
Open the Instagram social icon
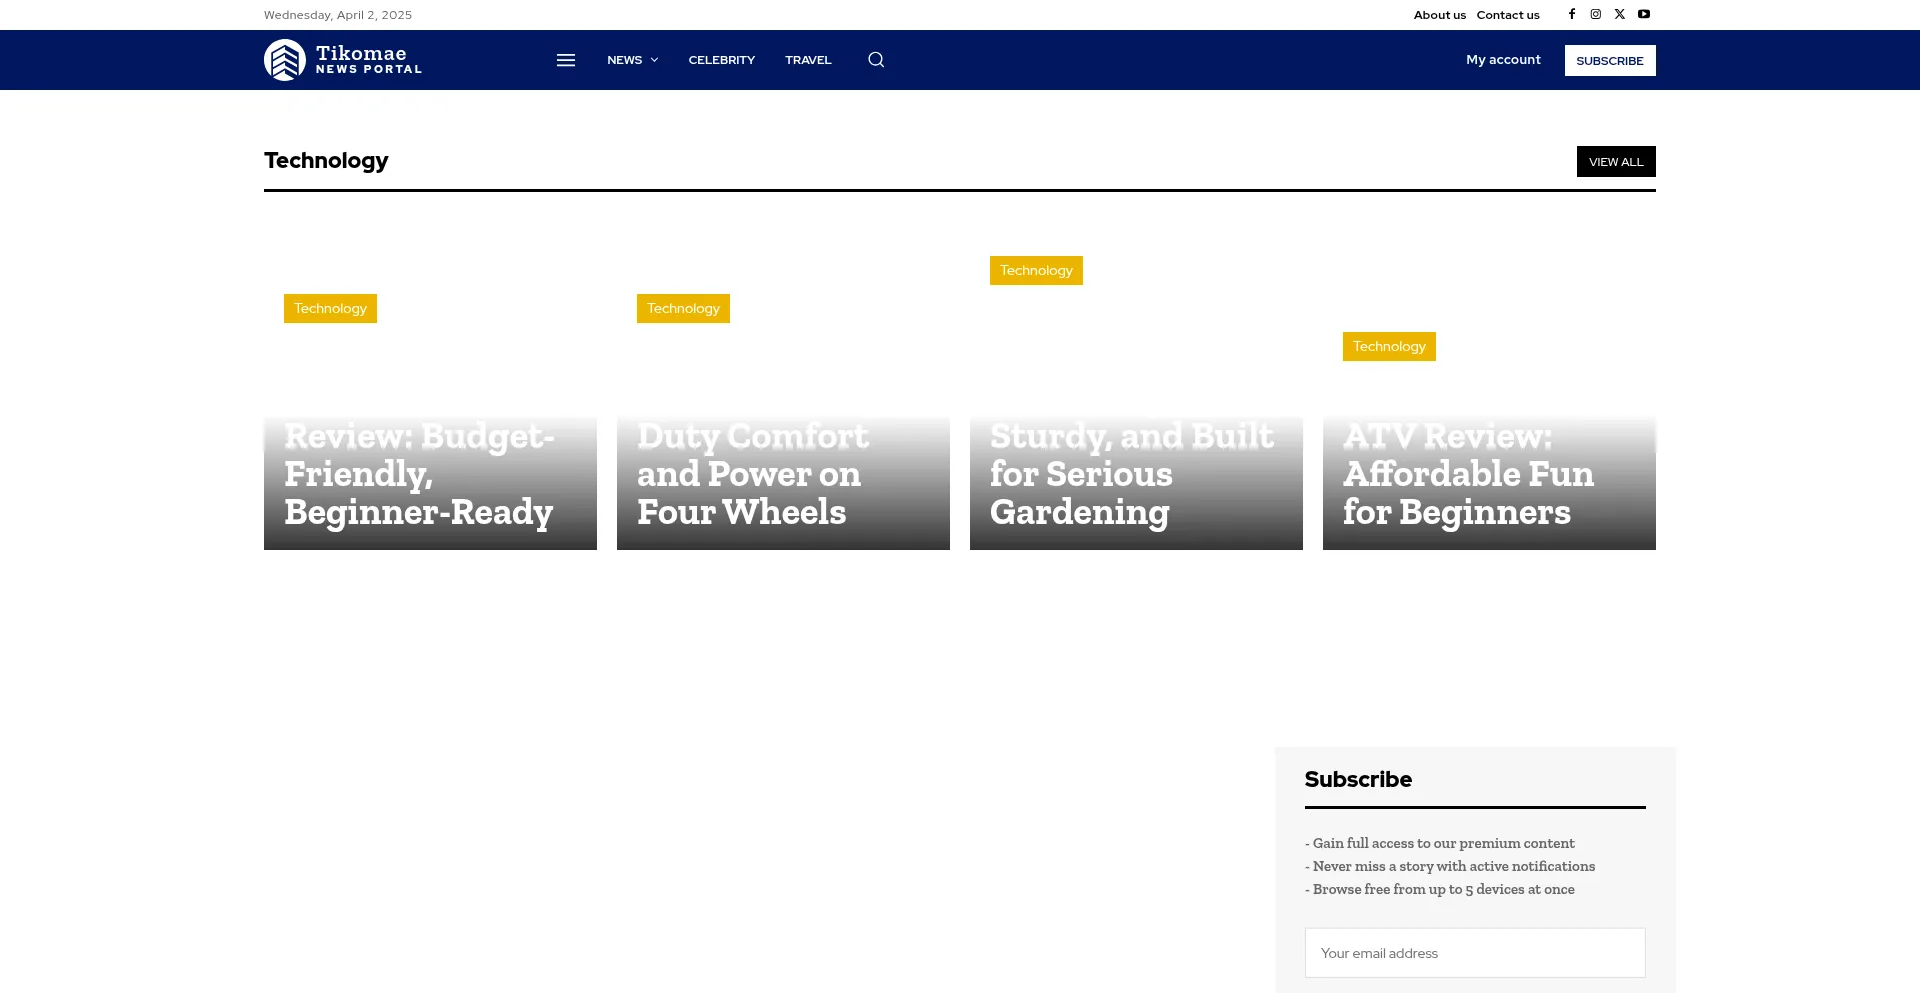pos(1596,14)
